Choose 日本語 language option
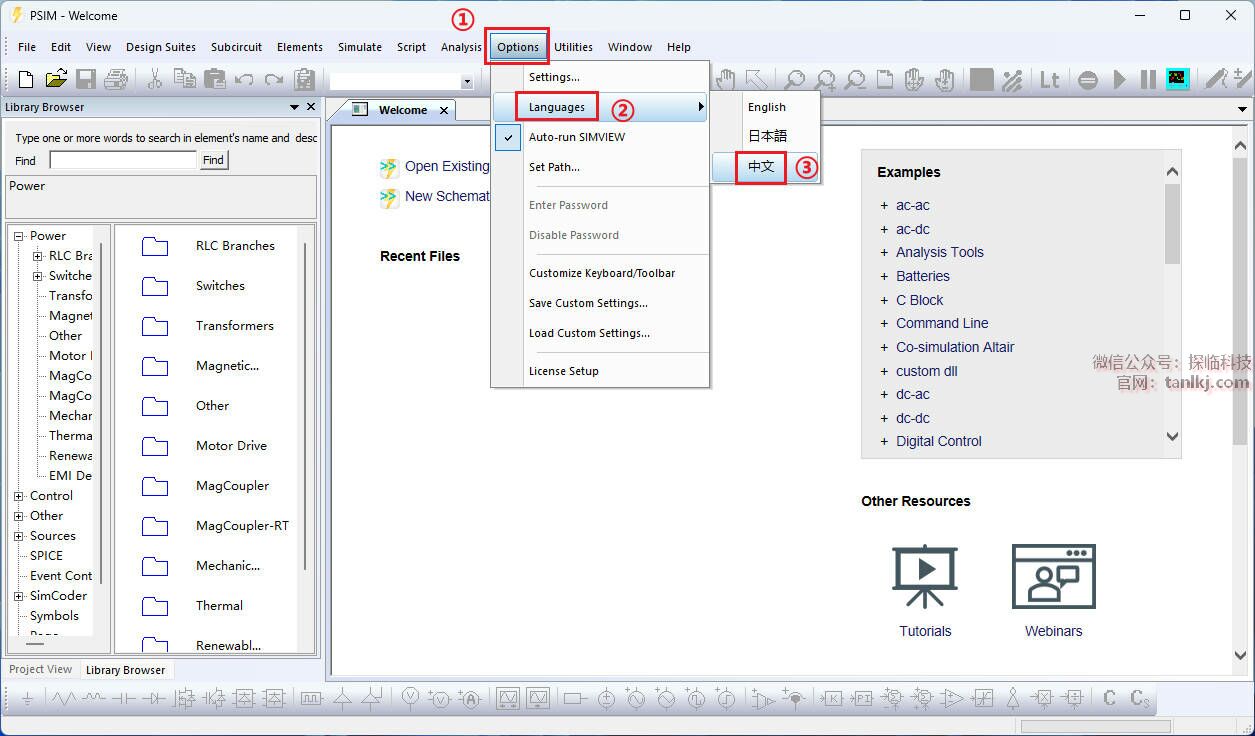Image resolution: width=1255 pixels, height=736 pixels. (766, 136)
